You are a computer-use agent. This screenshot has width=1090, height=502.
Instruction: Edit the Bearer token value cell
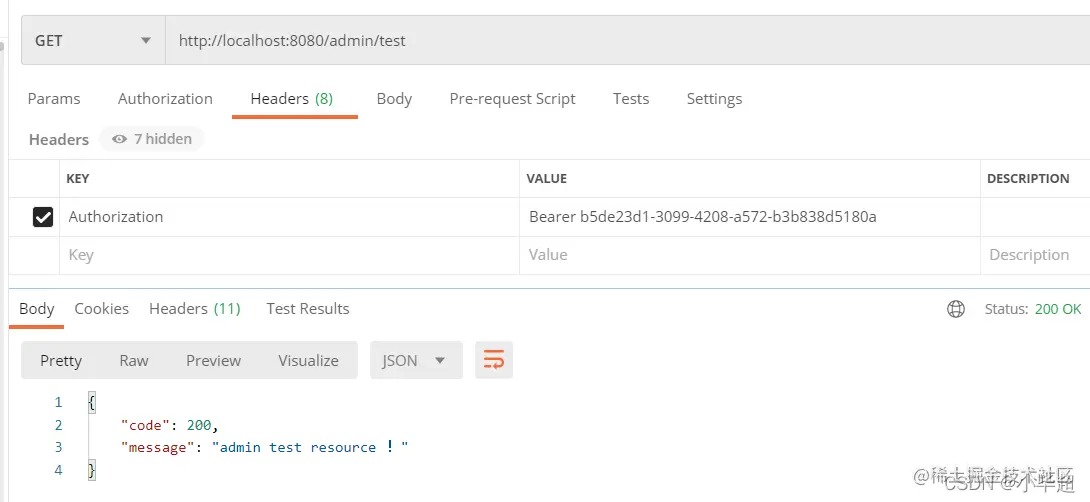(x=749, y=217)
